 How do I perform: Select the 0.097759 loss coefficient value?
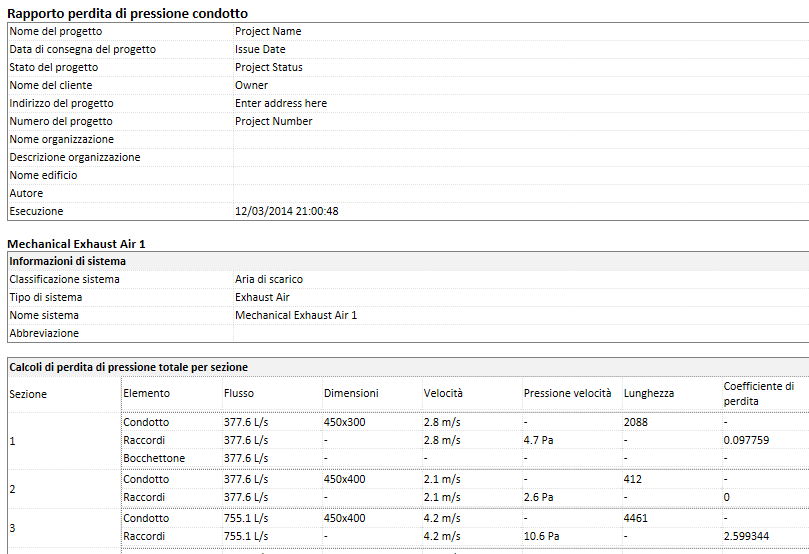click(748, 440)
